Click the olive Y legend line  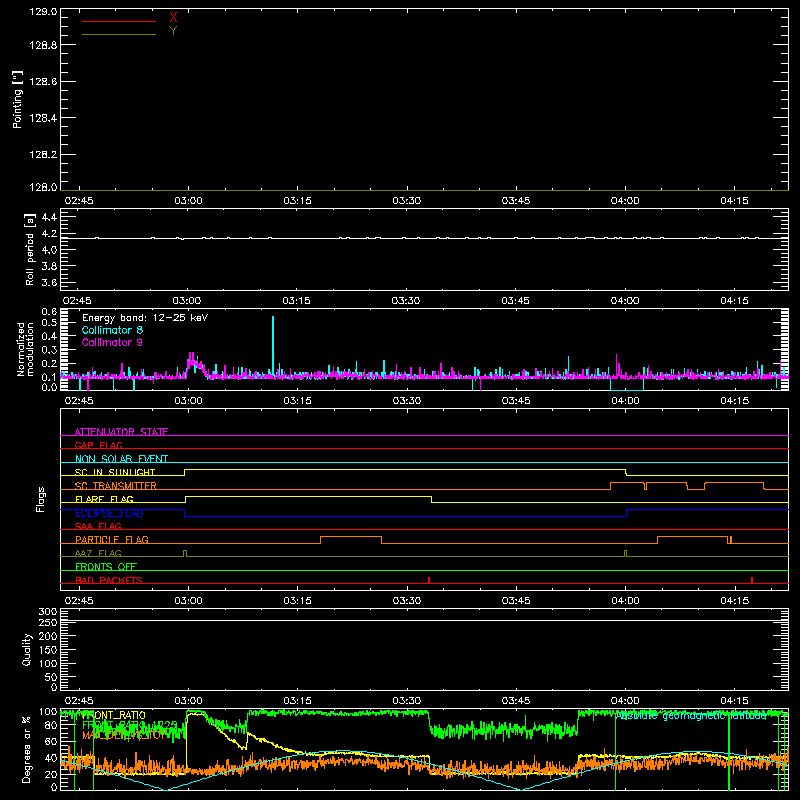click(x=119, y=35)
